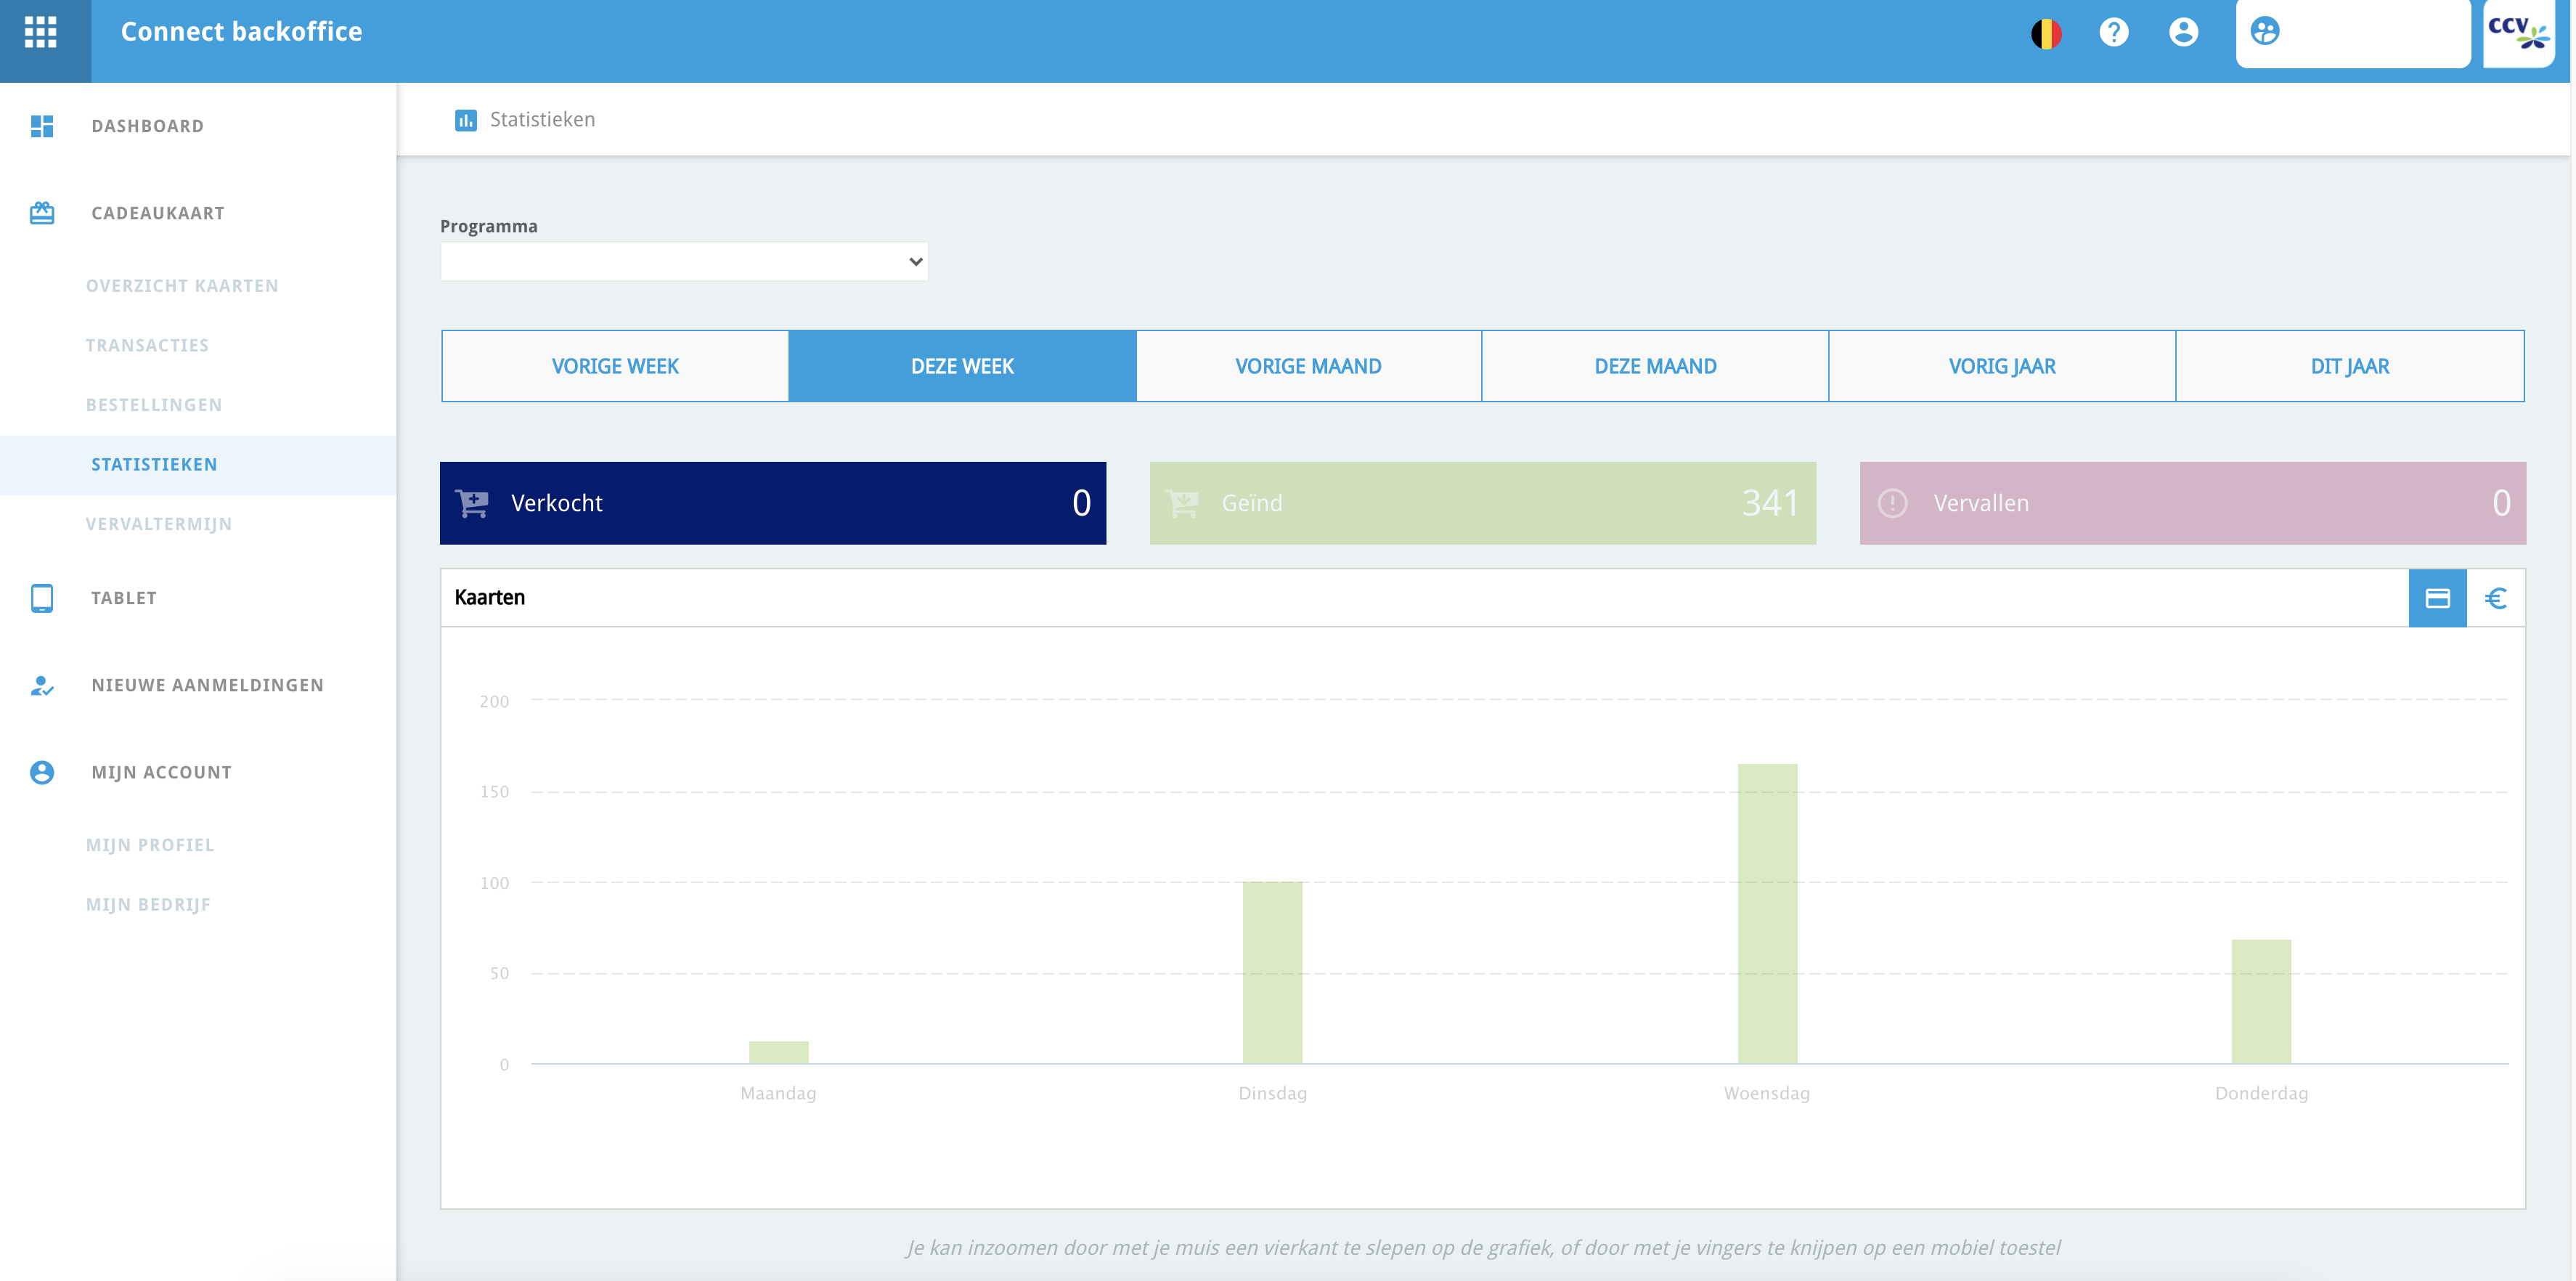
Task: Collapse the Mijn Account sidebar section
Action: [161, 772]
